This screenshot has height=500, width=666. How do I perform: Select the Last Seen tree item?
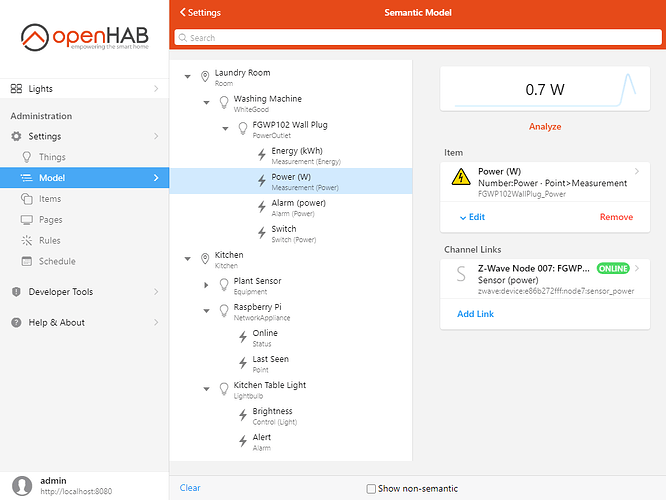pyautogui.click(x=291, y=363)
